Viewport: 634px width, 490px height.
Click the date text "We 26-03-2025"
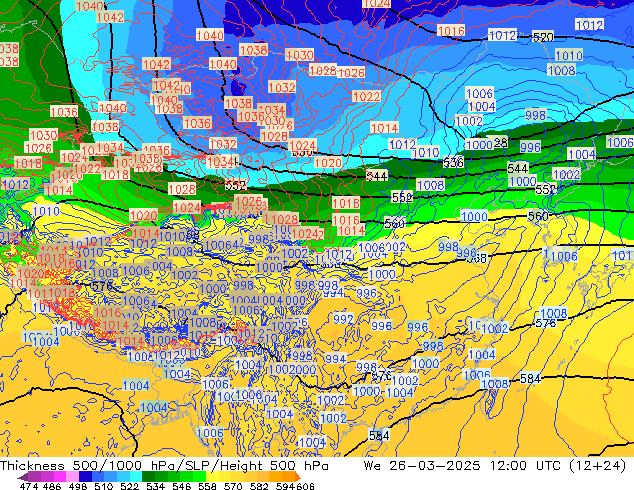pyautogui.click(x=422, y=466)
